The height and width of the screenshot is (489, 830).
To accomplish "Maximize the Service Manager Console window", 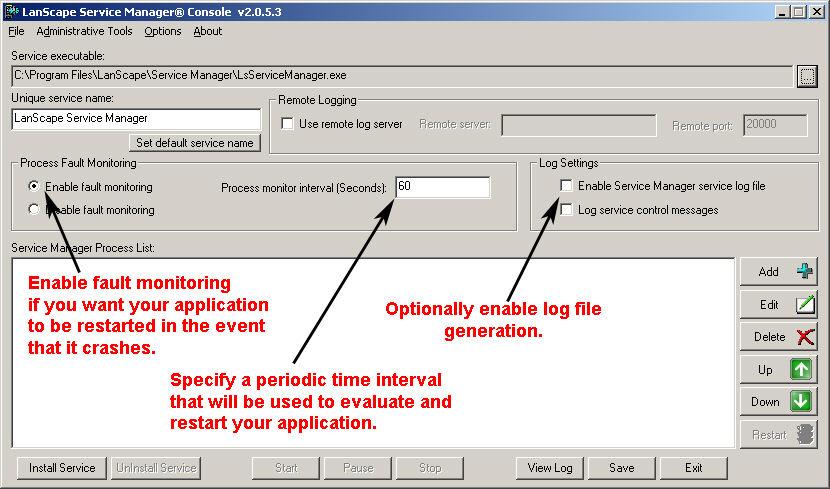I will [x=799, y=12].
